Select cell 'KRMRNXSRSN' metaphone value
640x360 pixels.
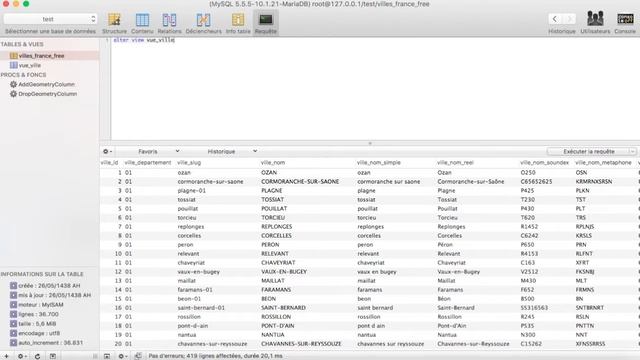pyautogui.click(x=593, y=182)
